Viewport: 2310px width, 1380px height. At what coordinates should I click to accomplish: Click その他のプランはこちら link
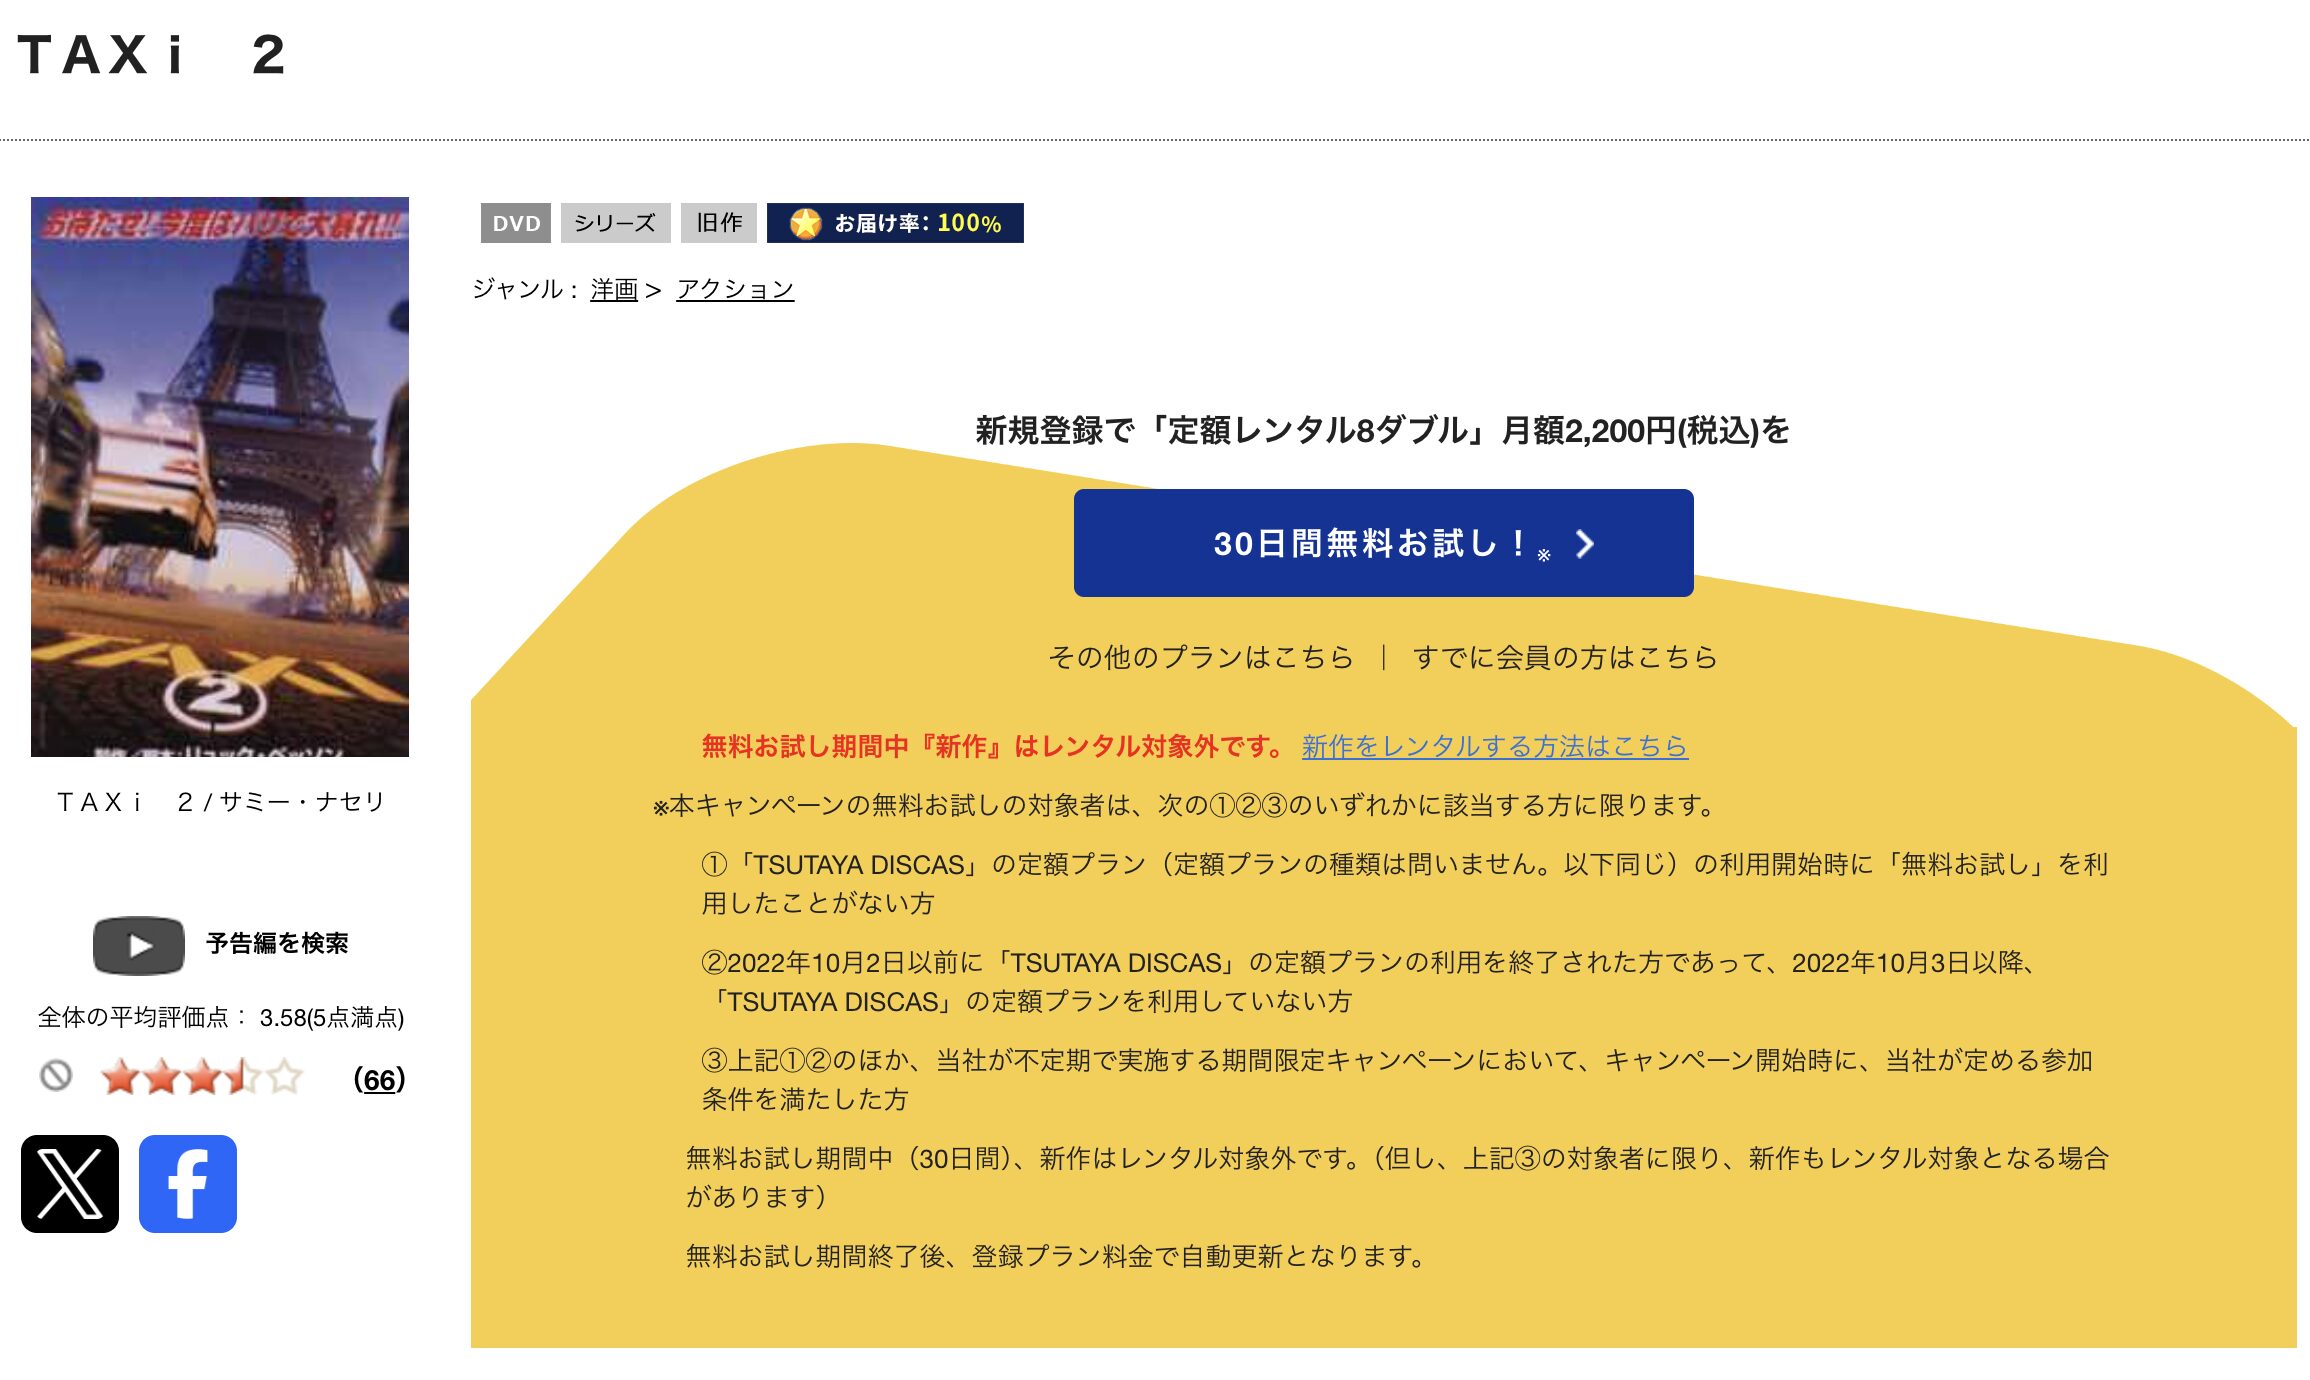click(1200, 657)
